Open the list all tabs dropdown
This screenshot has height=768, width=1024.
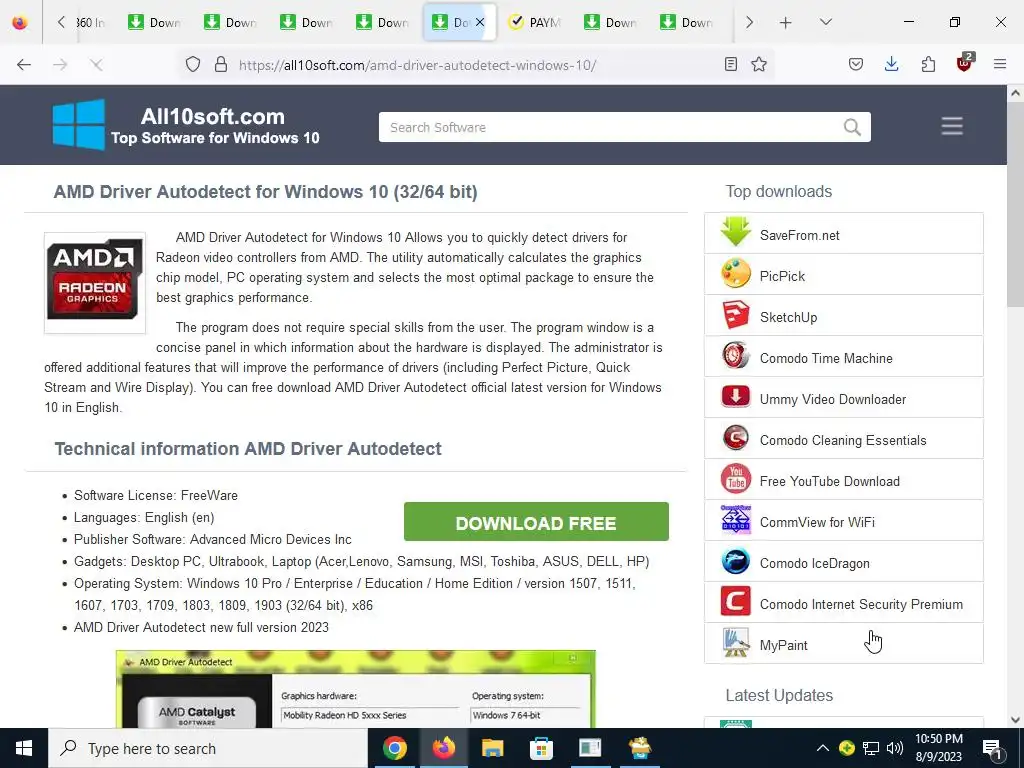click(x=825, y=22)
